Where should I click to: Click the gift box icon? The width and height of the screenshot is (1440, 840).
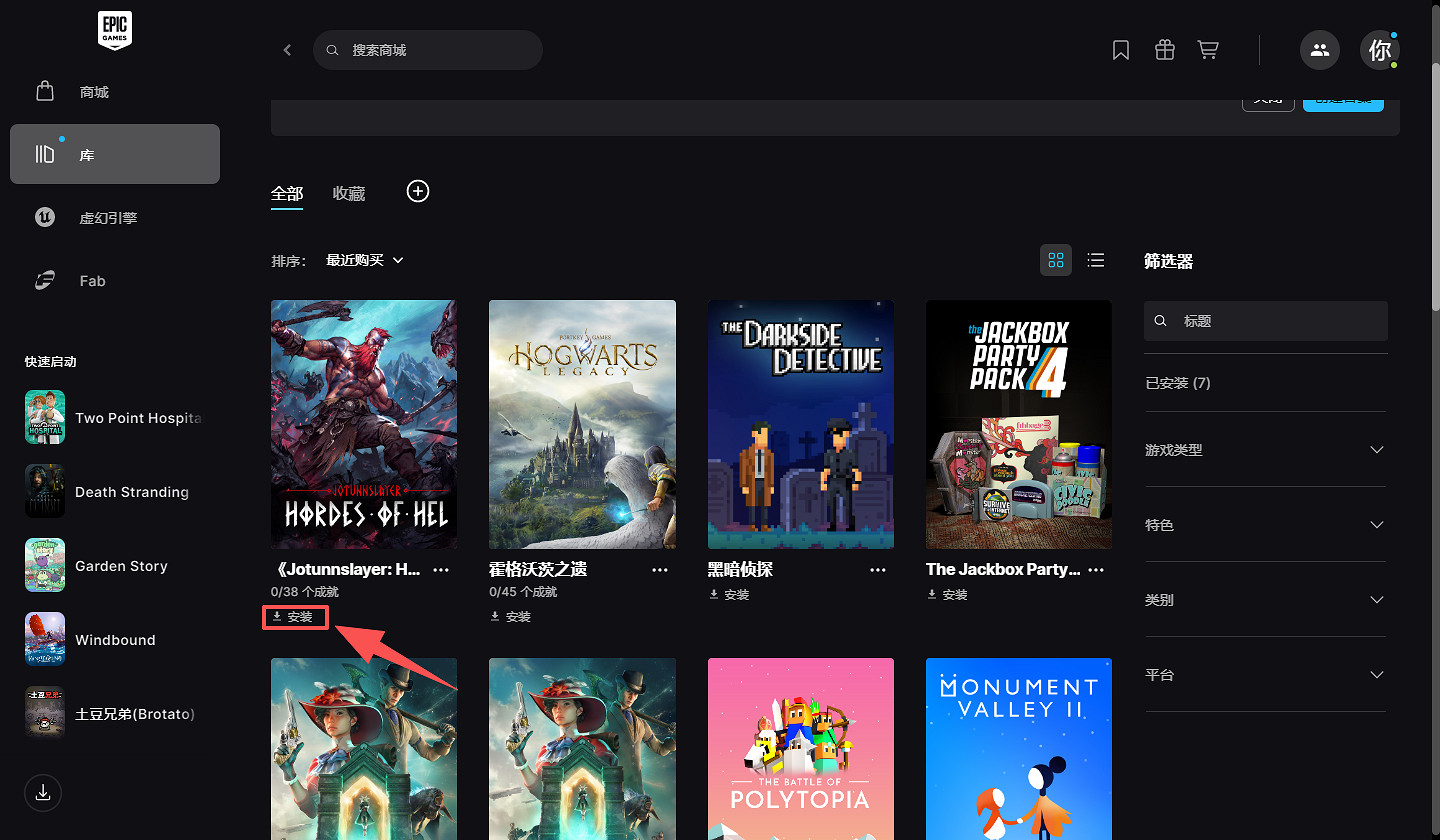pos(1164,50)
